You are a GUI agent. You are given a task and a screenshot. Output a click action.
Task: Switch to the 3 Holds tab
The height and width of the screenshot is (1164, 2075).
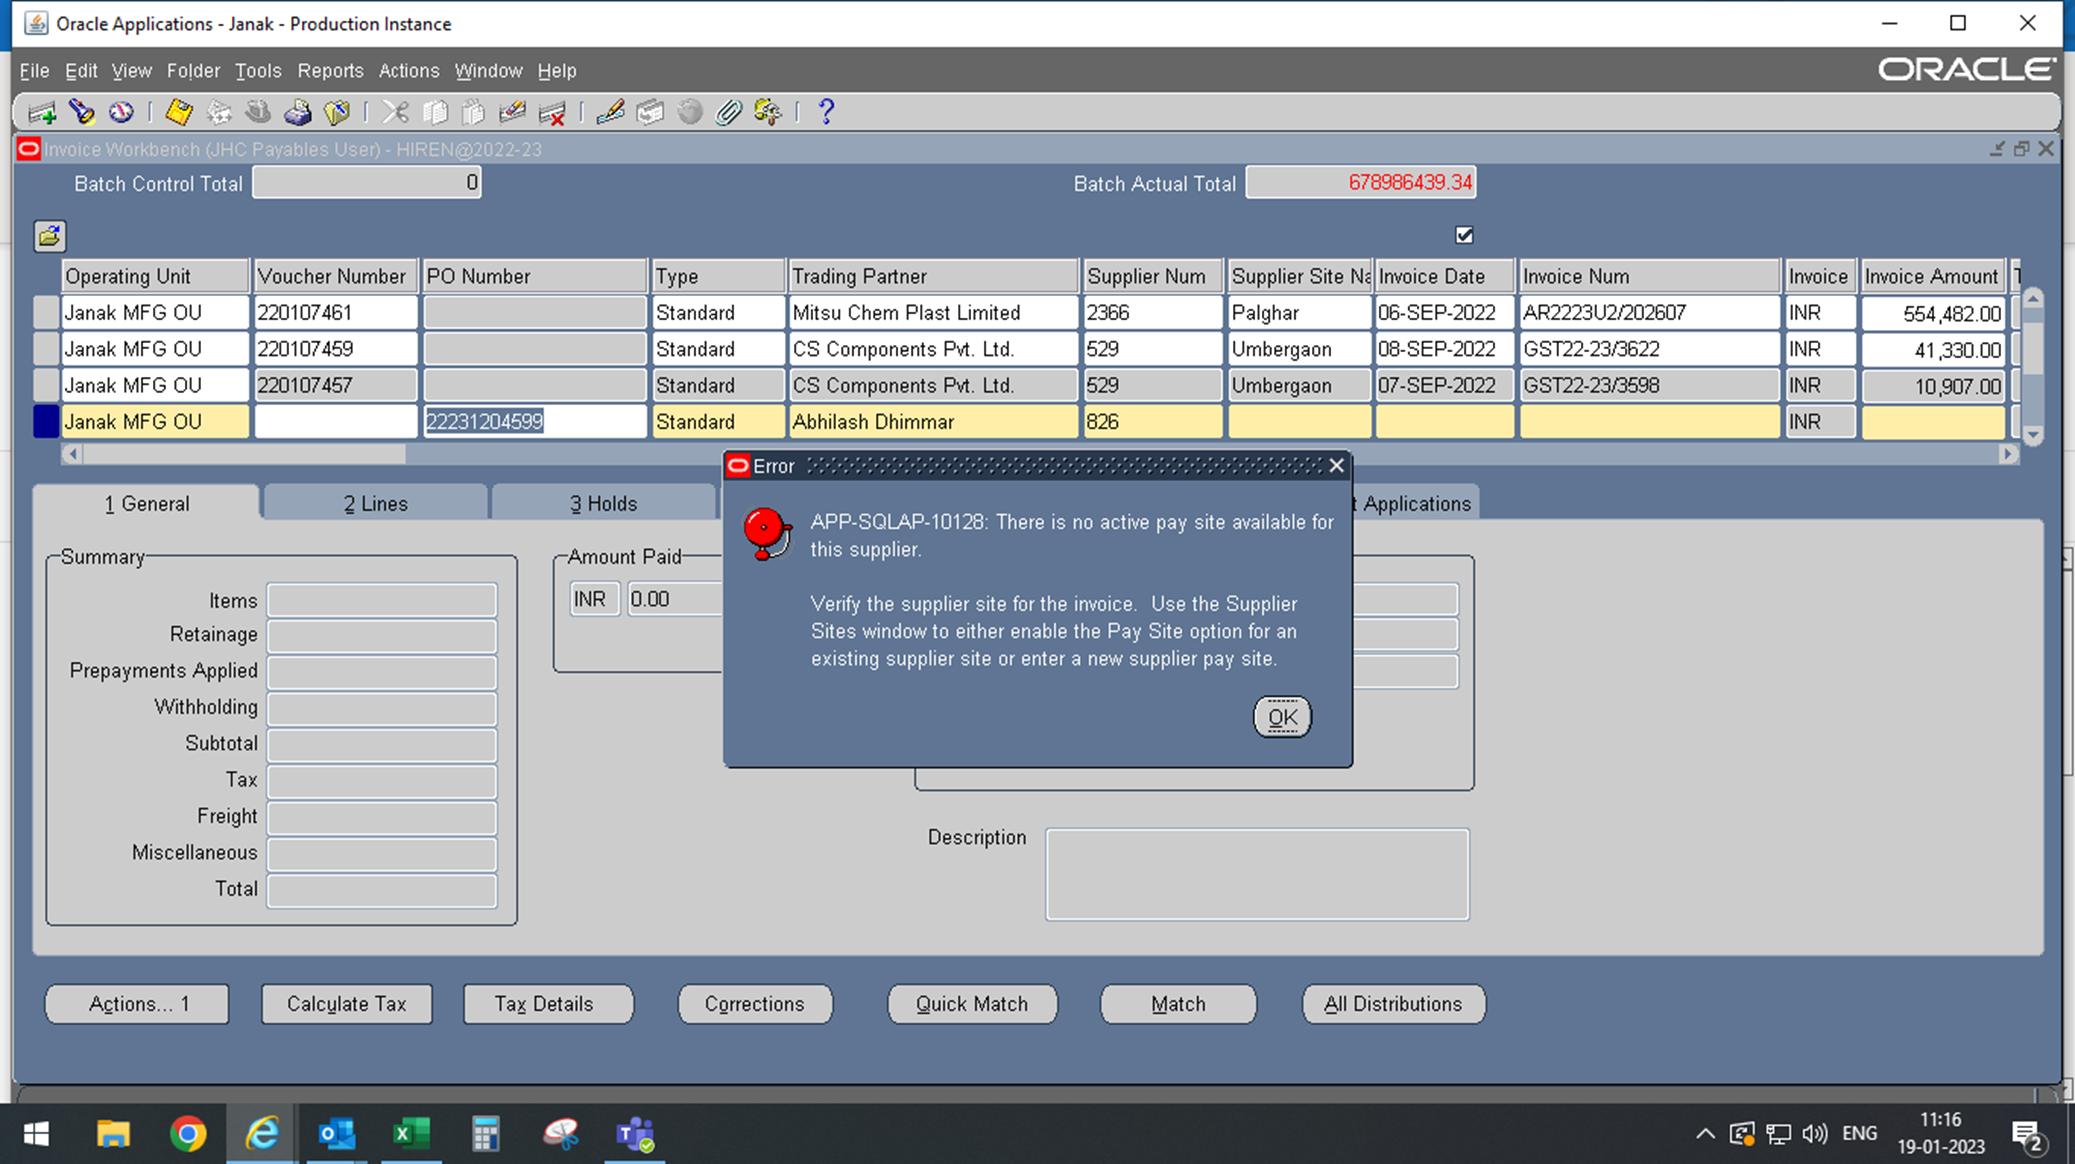point(603,503)
